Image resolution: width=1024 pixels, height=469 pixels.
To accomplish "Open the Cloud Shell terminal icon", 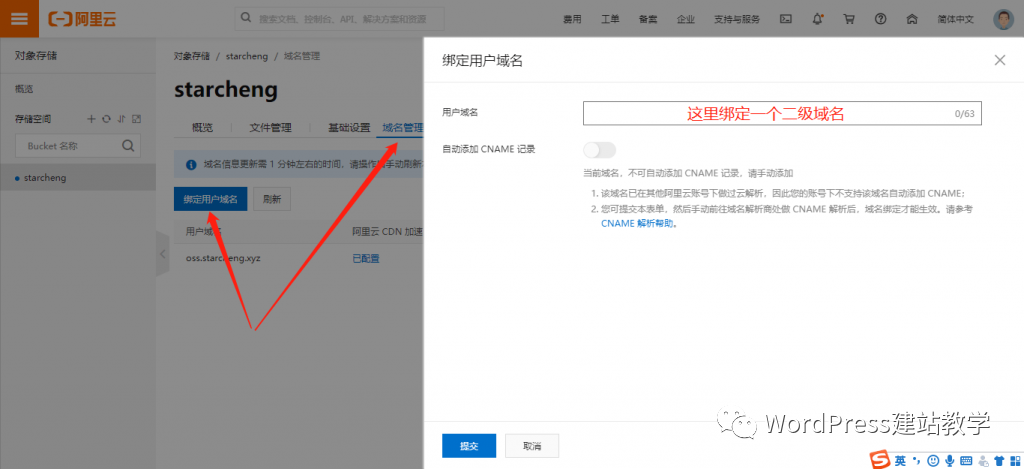I will [x=786, y=19].
